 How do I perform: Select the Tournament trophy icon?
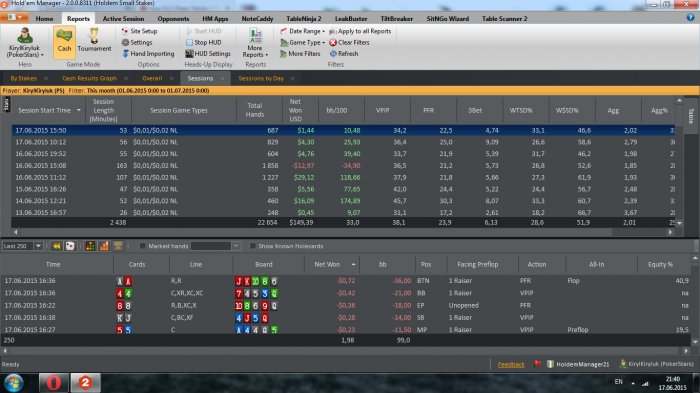pyautogui.click(x=94, y=36)
